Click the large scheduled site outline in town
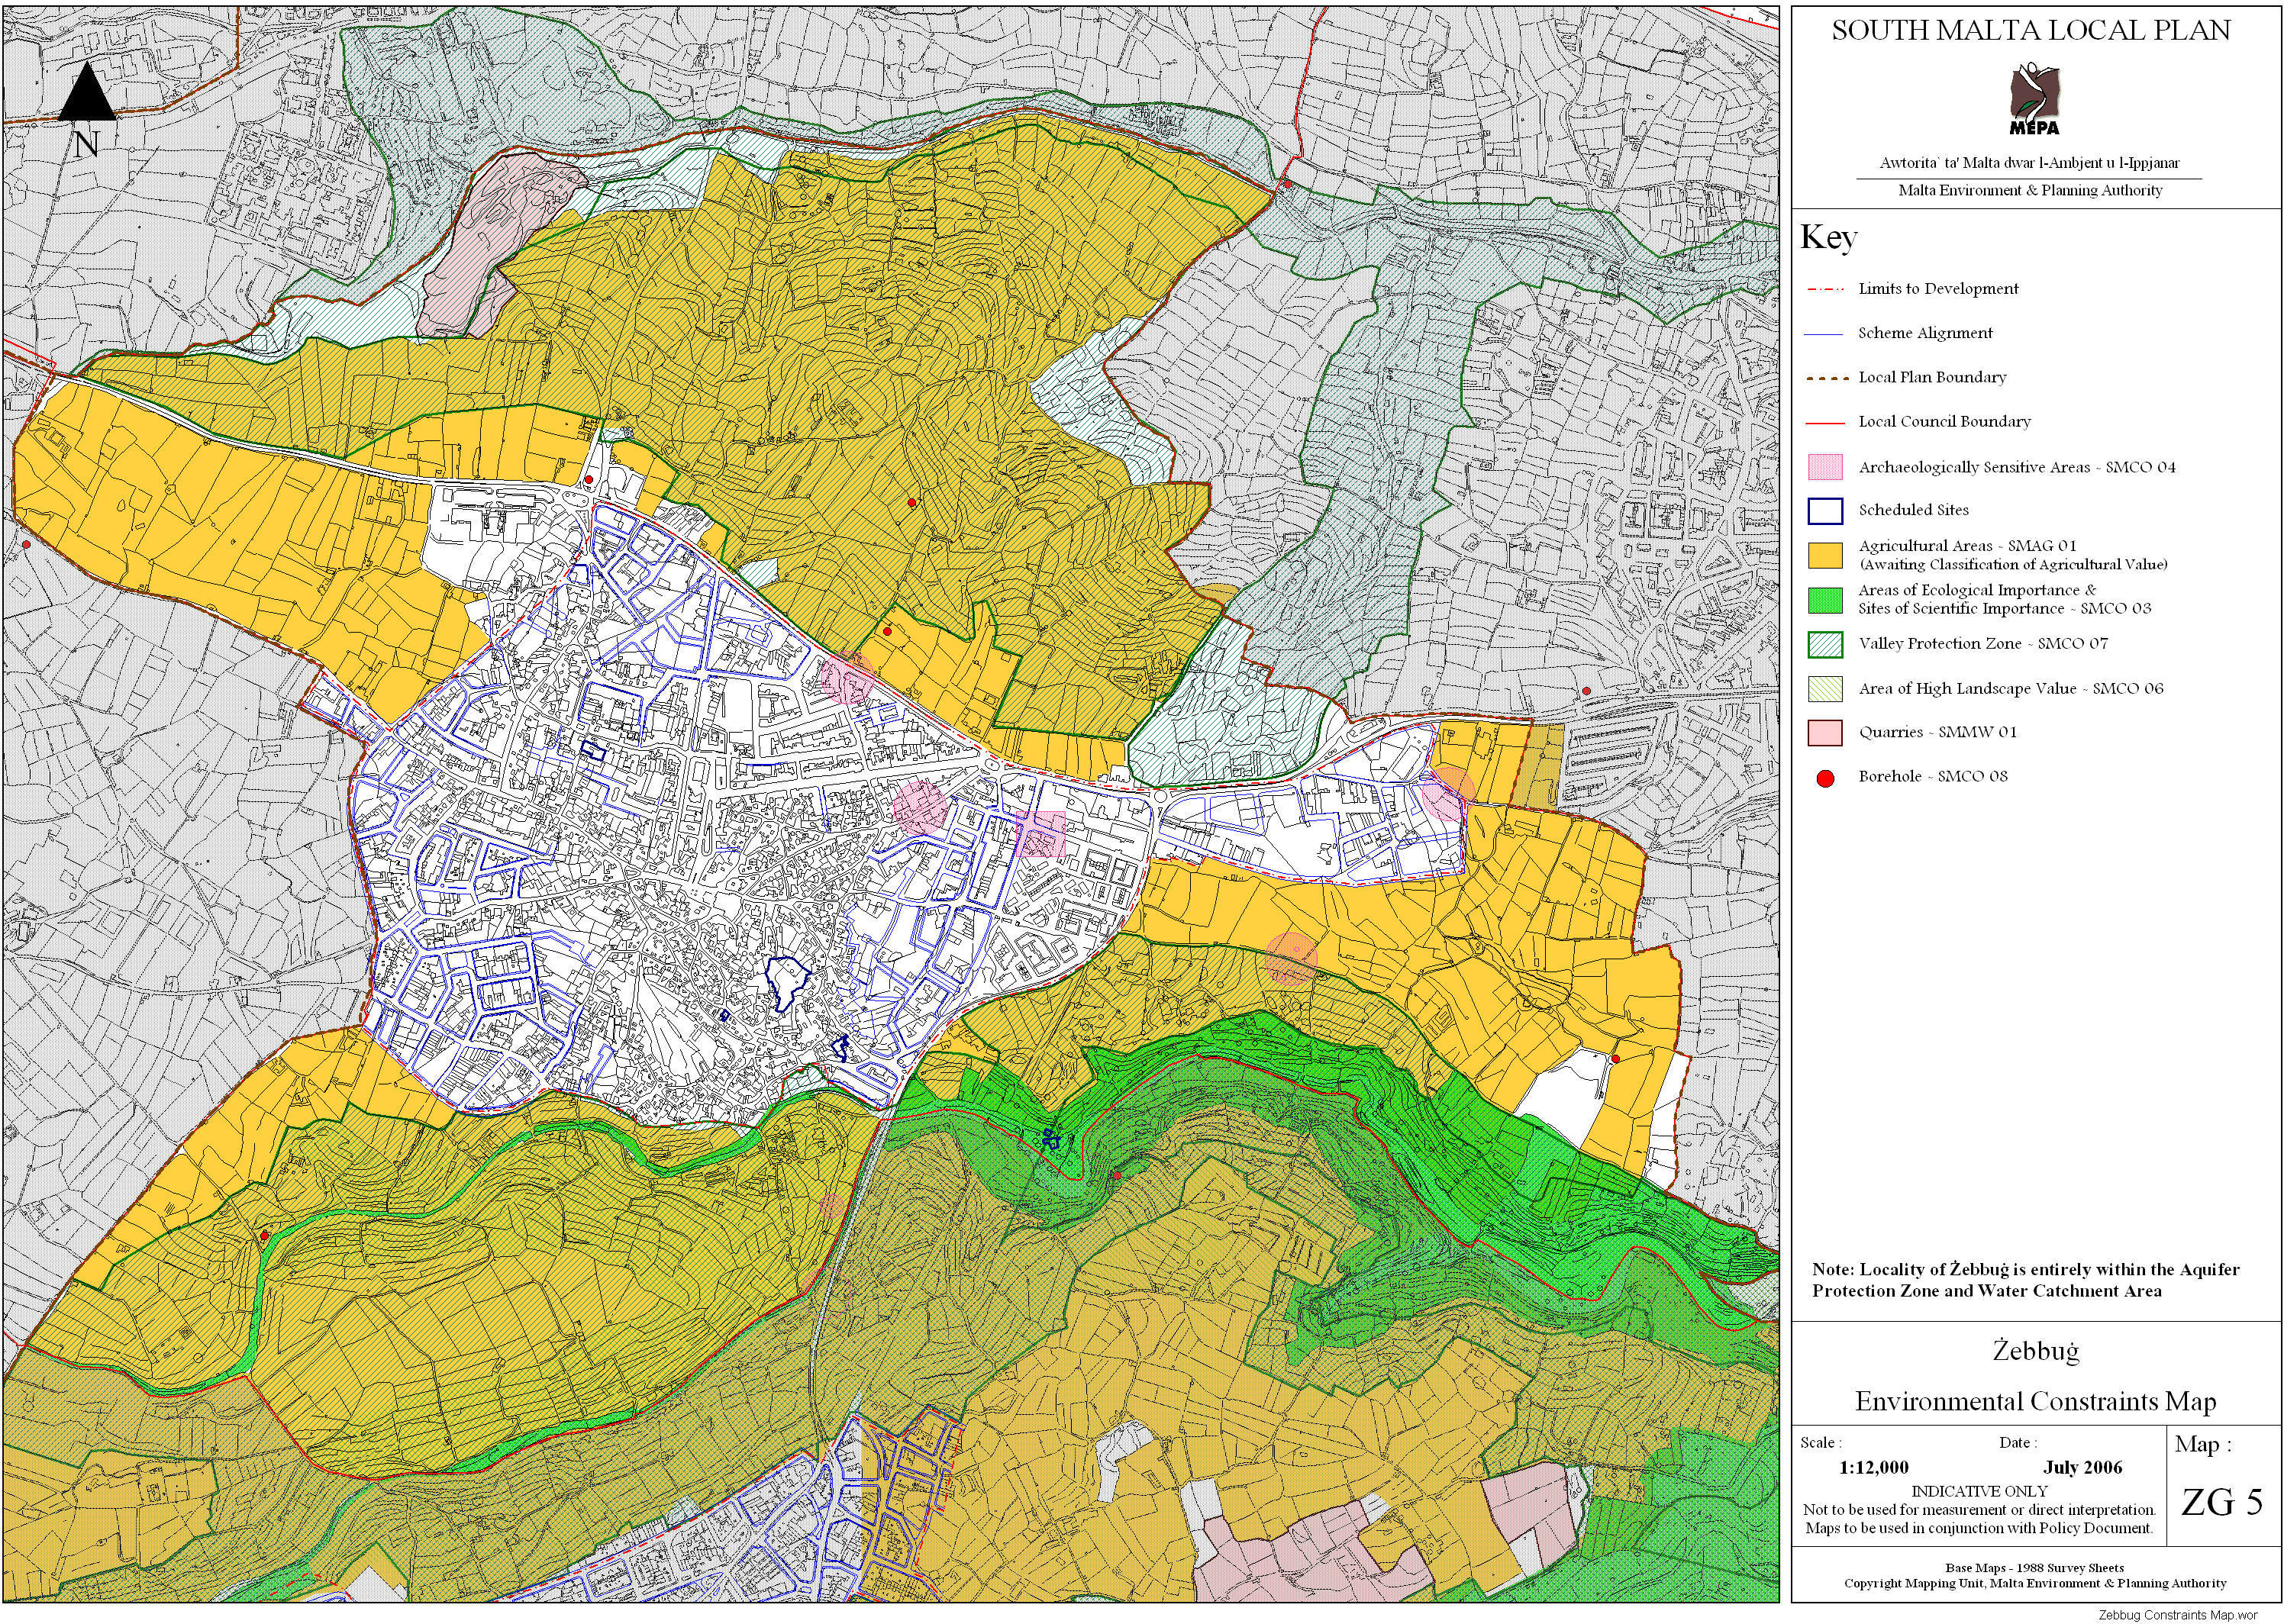 786,982
